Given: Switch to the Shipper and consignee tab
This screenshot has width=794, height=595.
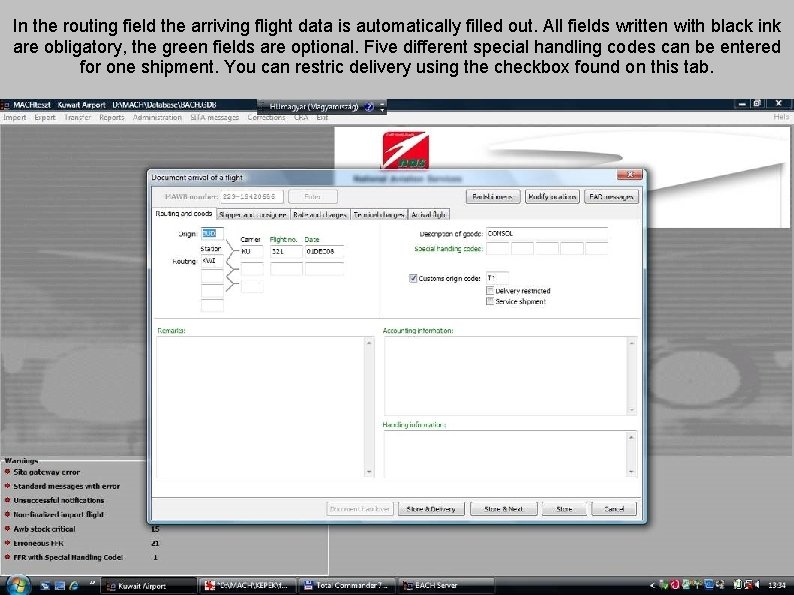Looking at the screenshot, I should coord(253,215).
